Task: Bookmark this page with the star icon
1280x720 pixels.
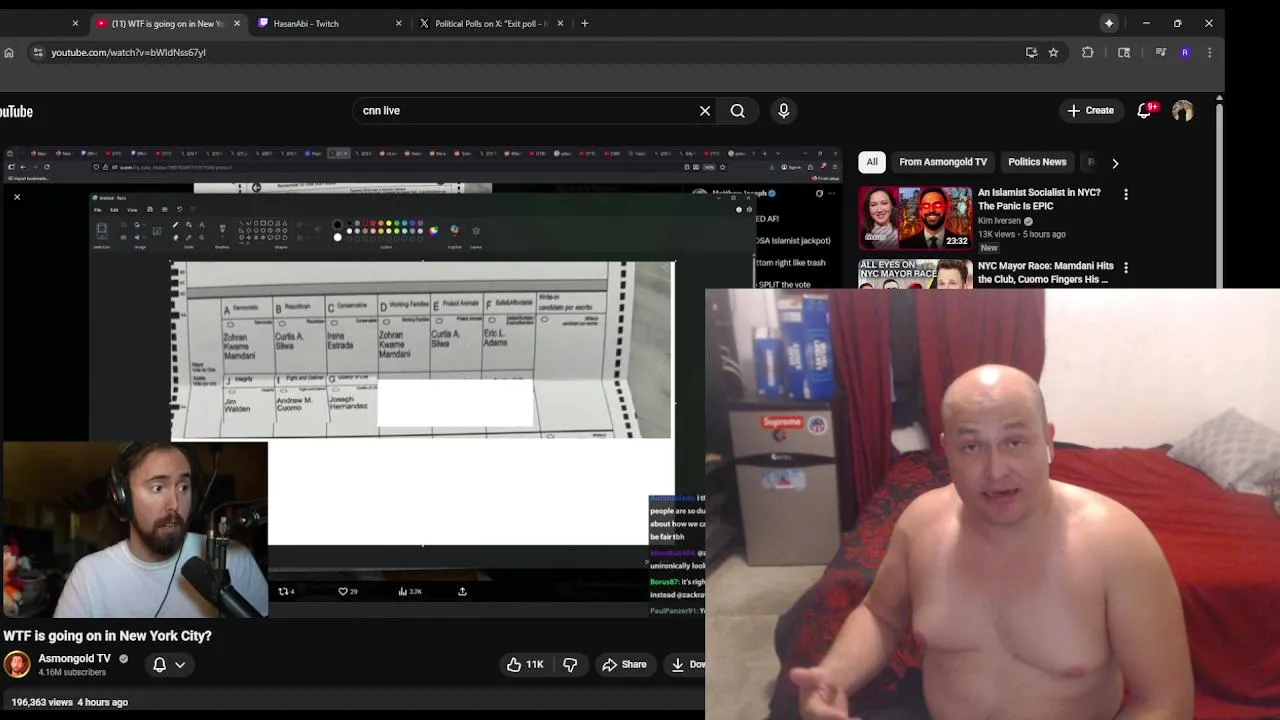Action: (1053, 52)
